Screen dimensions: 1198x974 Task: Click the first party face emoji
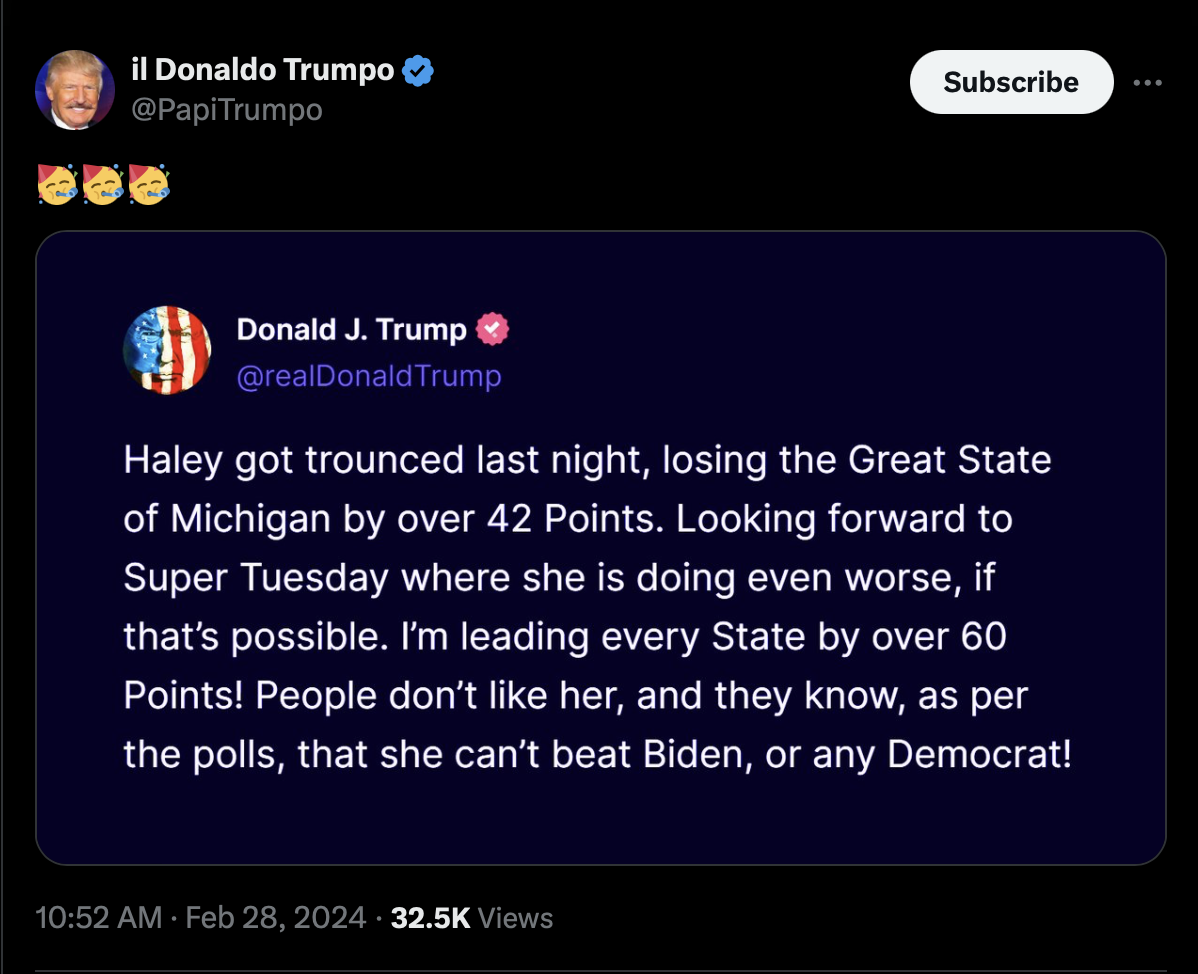click(x=58, y=186)
